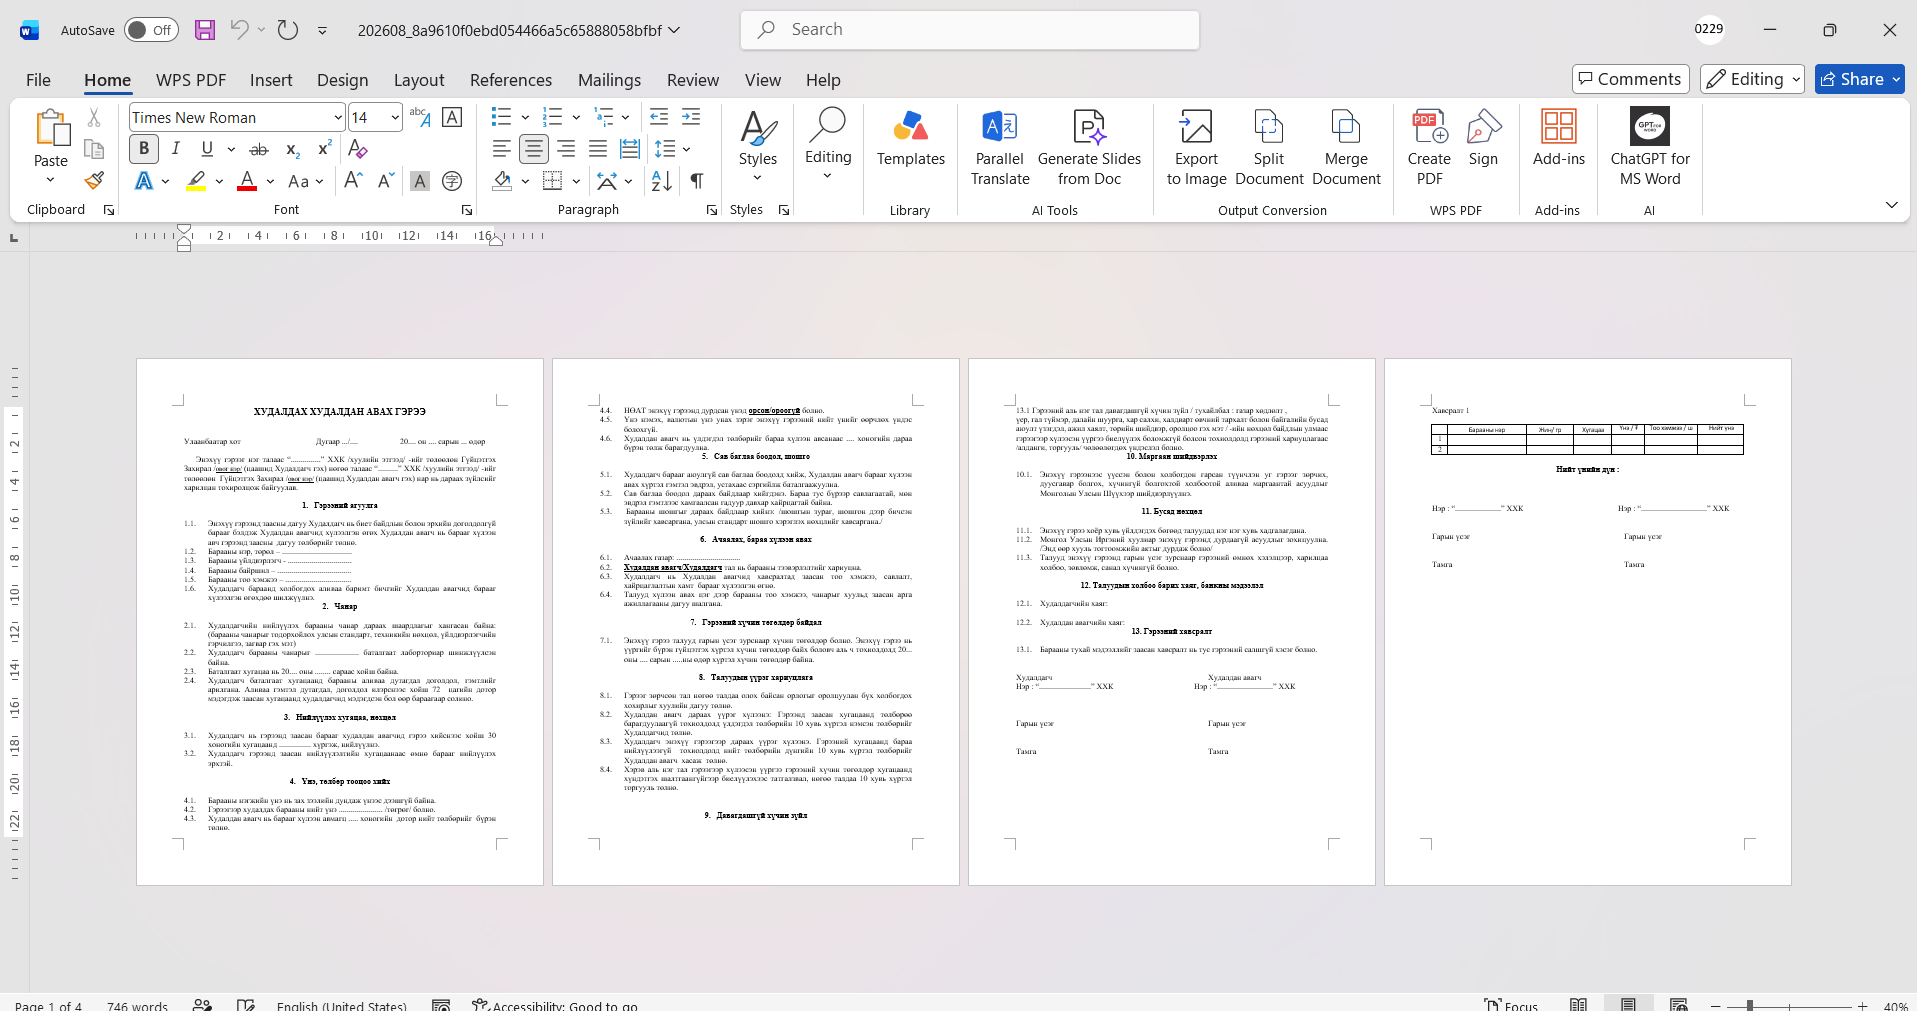This screenshot has height=1011, width=1917.
Task: Click the Comments button
Action: pos(1631,79)
